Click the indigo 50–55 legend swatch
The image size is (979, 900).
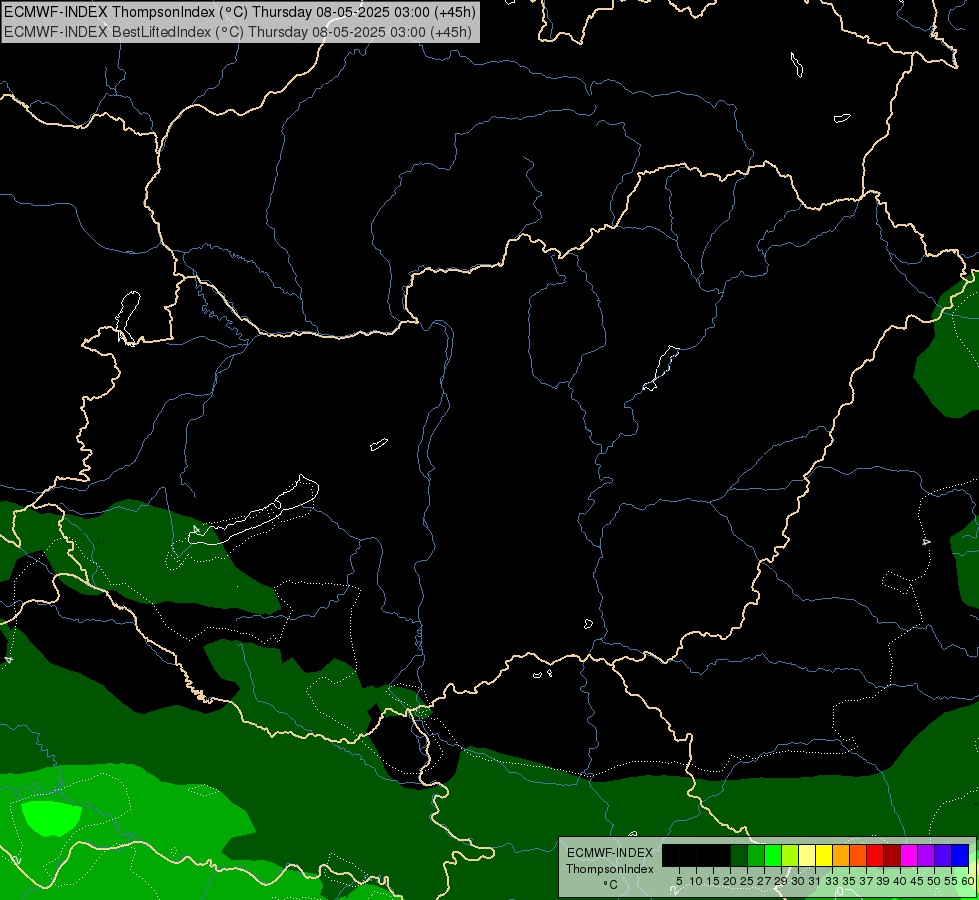point(943,855)
